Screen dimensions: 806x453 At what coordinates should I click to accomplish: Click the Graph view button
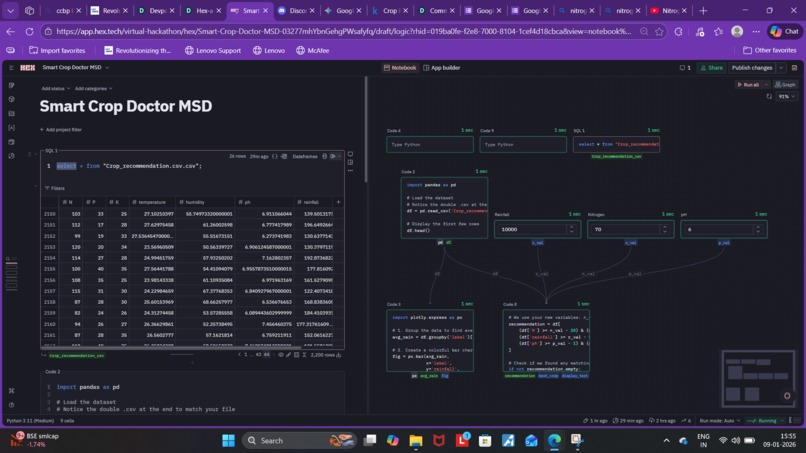tap(785, 84)
